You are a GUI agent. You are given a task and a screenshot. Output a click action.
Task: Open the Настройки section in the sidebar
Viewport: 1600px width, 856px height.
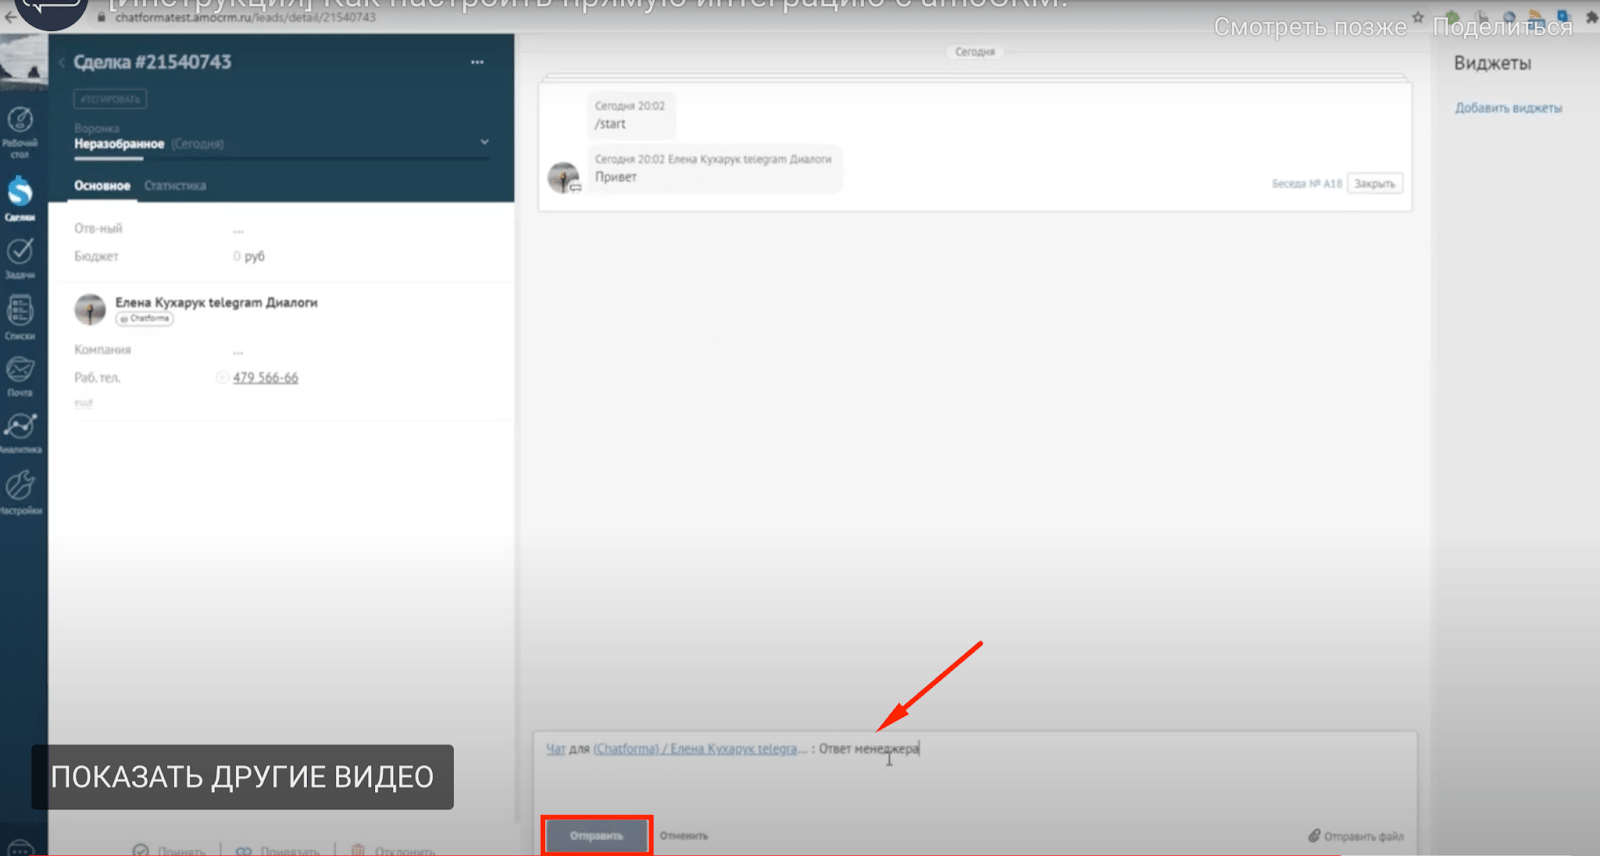pos(20,493)
